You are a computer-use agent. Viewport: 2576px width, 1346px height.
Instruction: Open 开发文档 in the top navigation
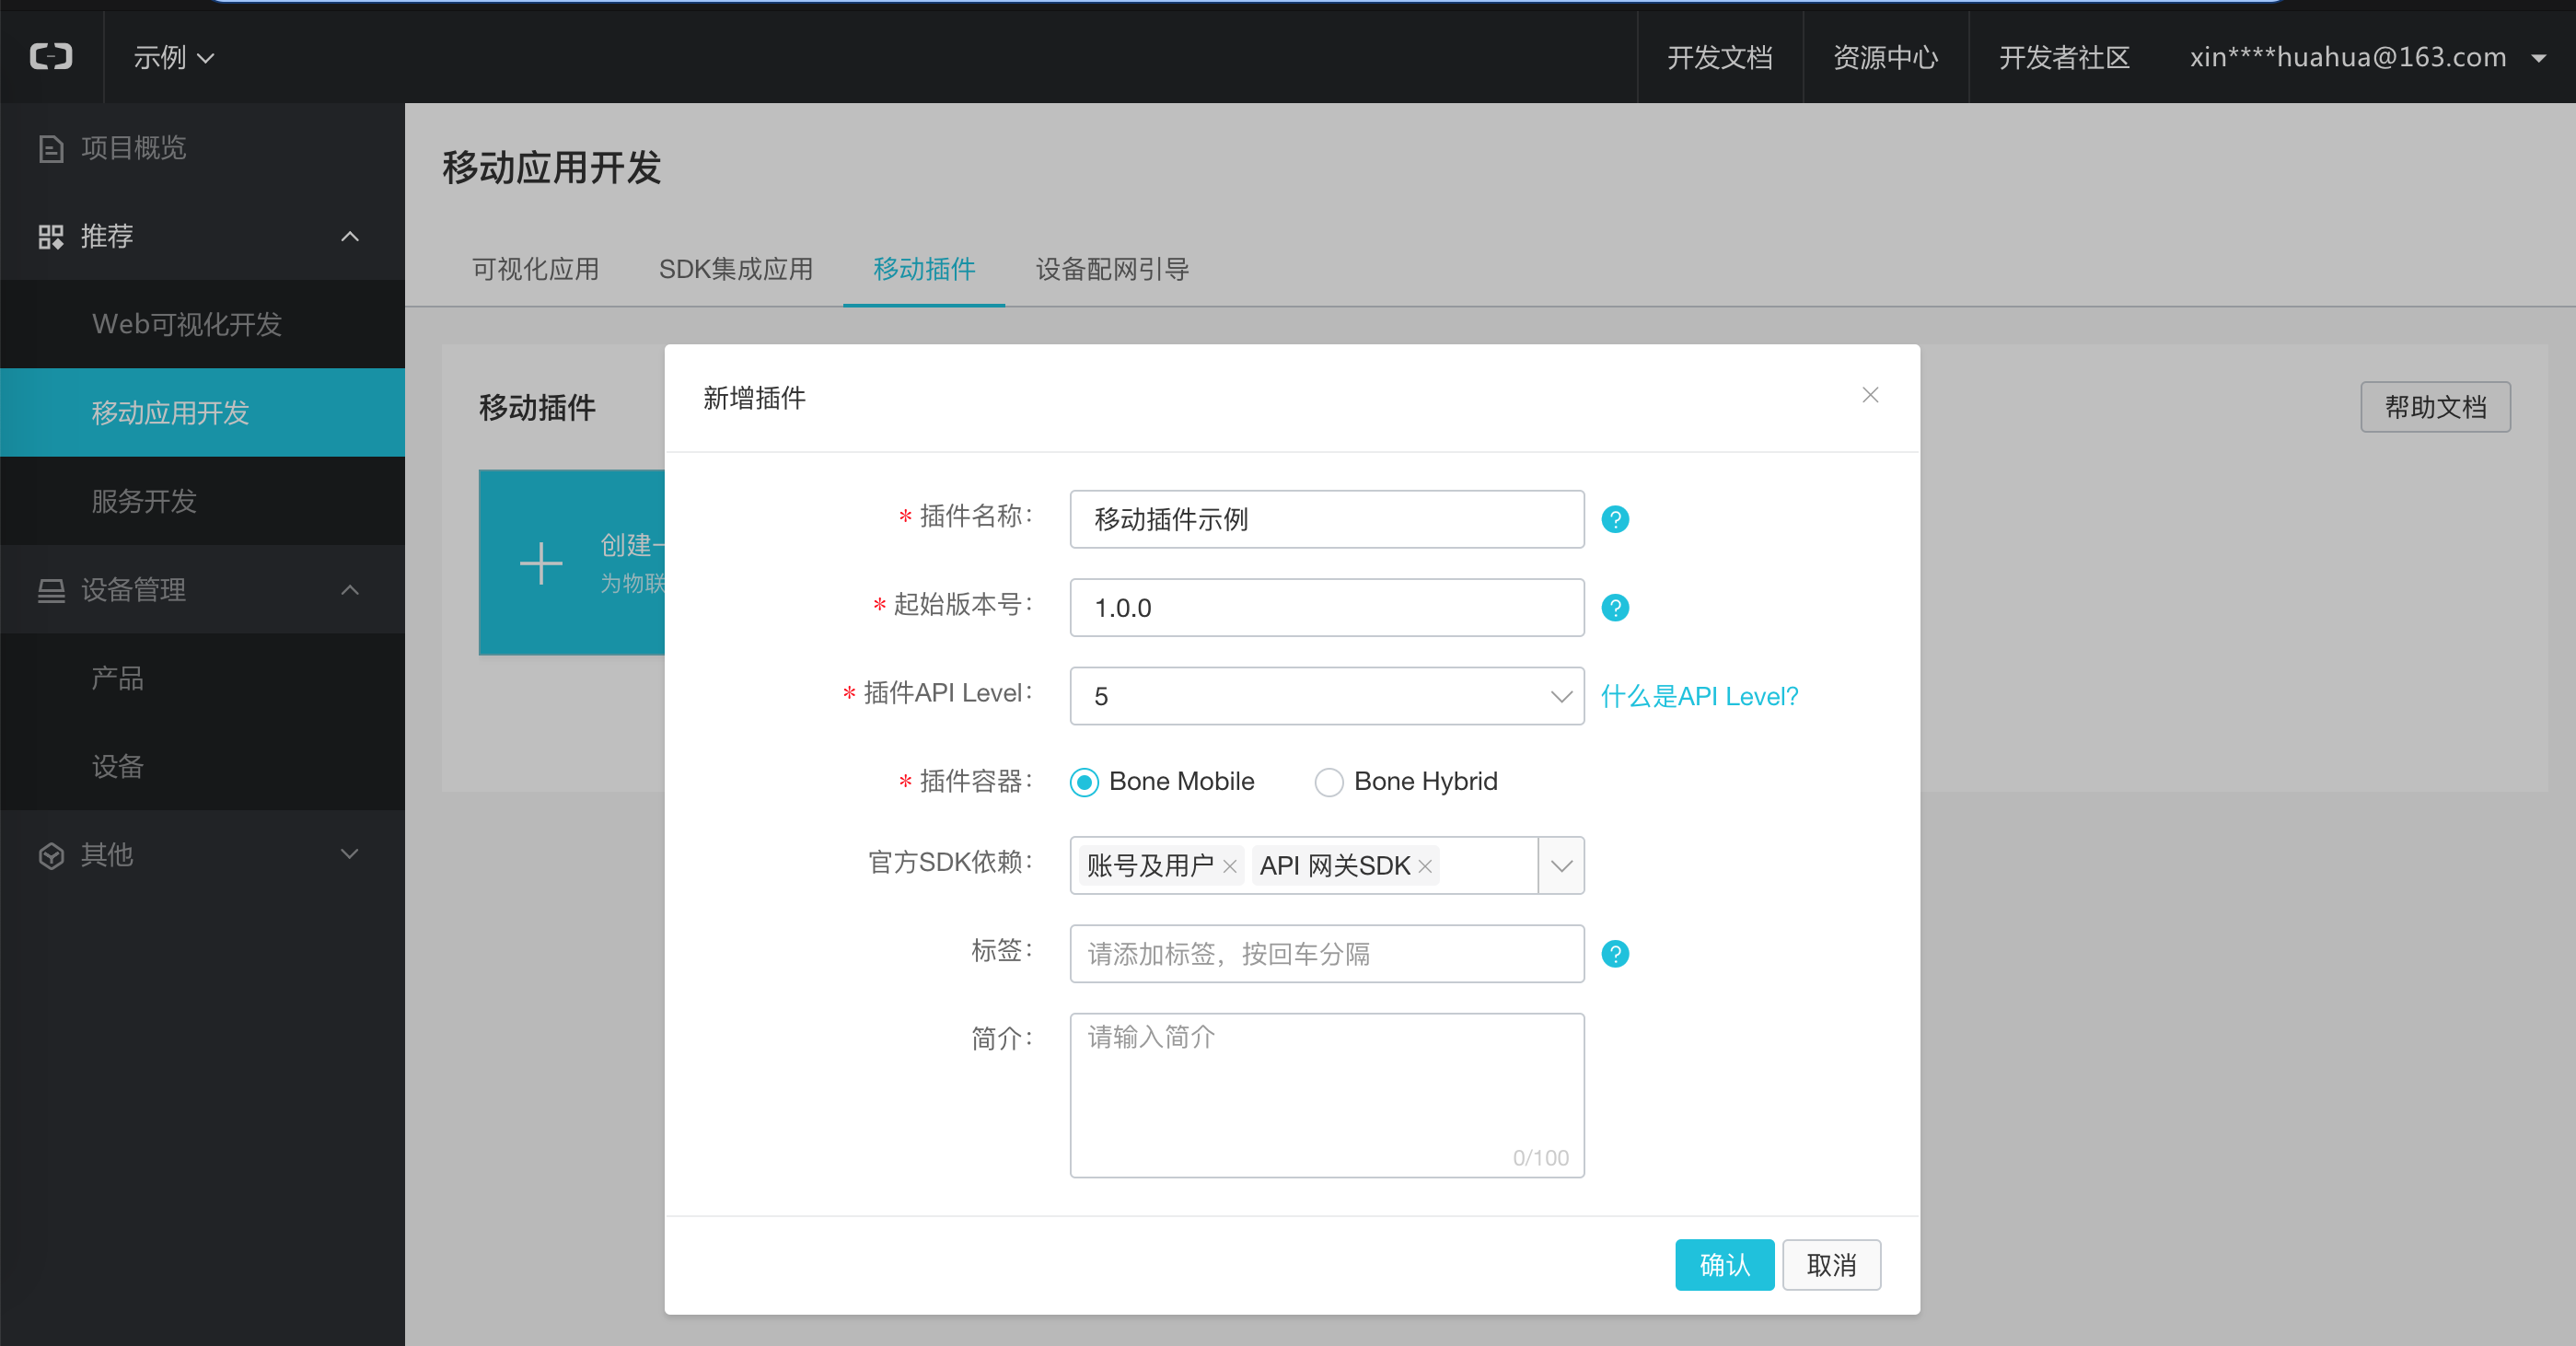(x=1719, y=57)
